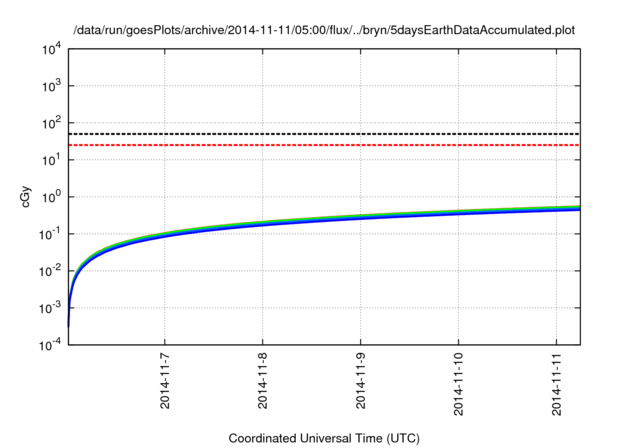Click the 10^3 y-axis tick label
Image resolution: width=640 pixels, height=448 pixels.
(52, 86)
